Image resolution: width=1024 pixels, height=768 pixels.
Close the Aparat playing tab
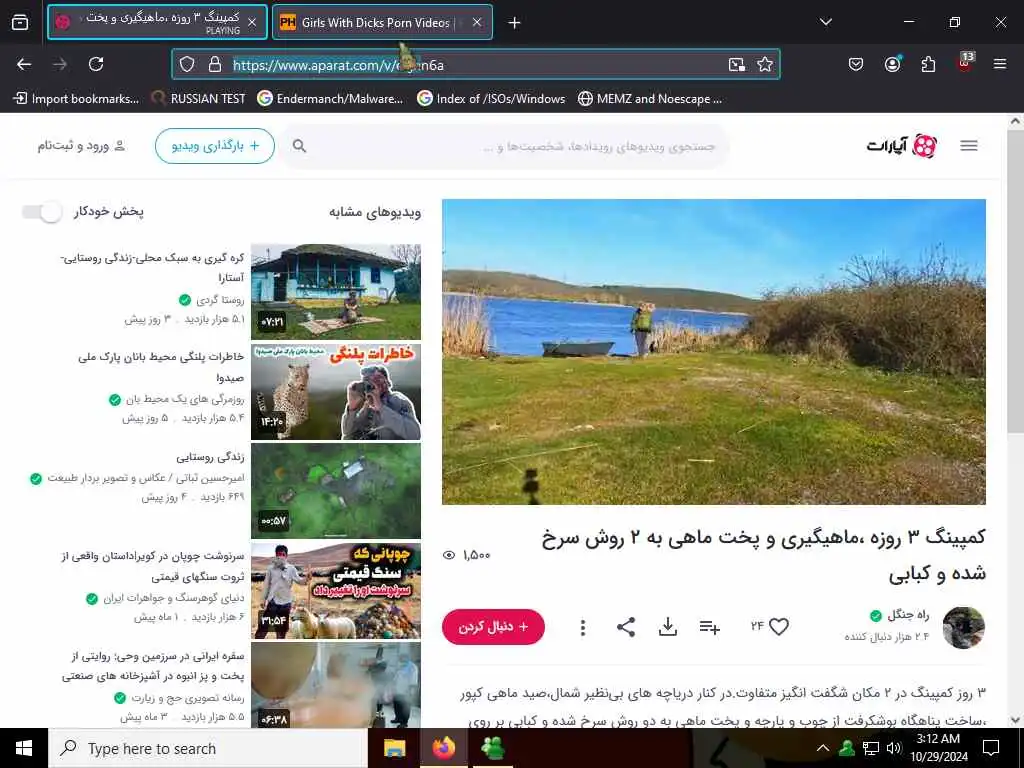[x=252, y=22]
